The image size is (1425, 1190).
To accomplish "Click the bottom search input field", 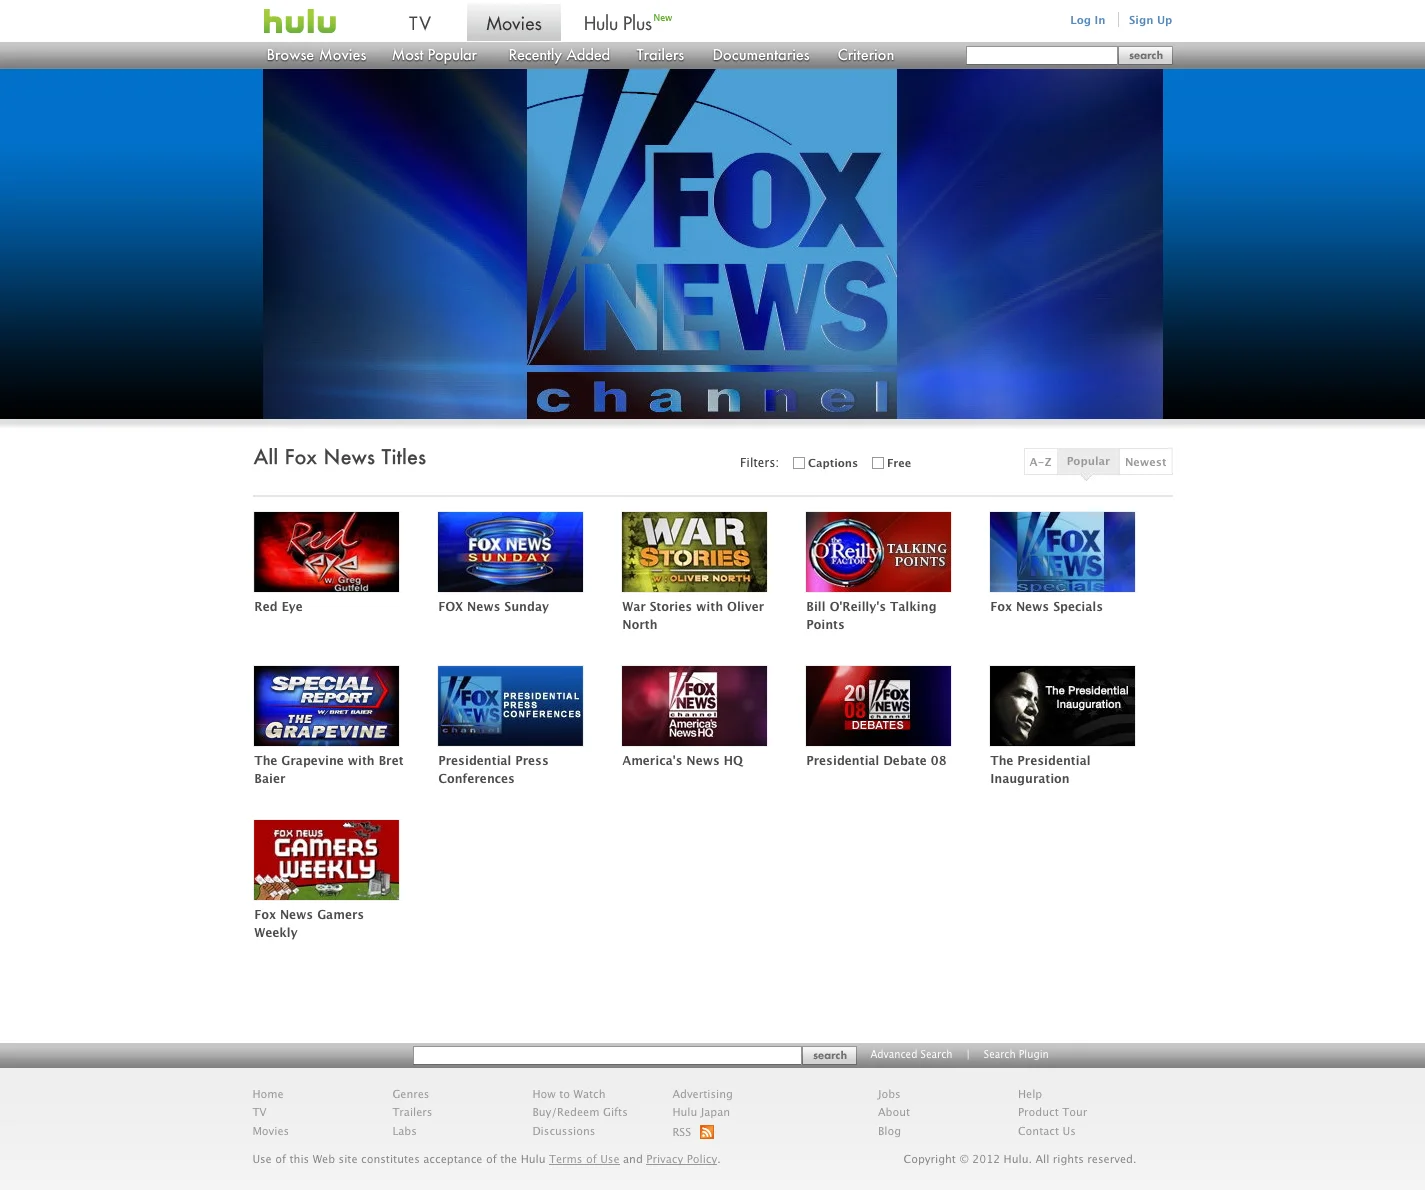I will [x=607, y=1055].
